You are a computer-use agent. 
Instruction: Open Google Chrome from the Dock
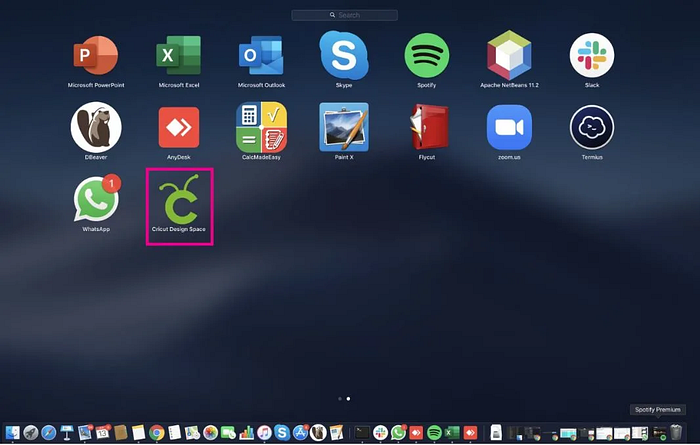click(x=156, y=433)
